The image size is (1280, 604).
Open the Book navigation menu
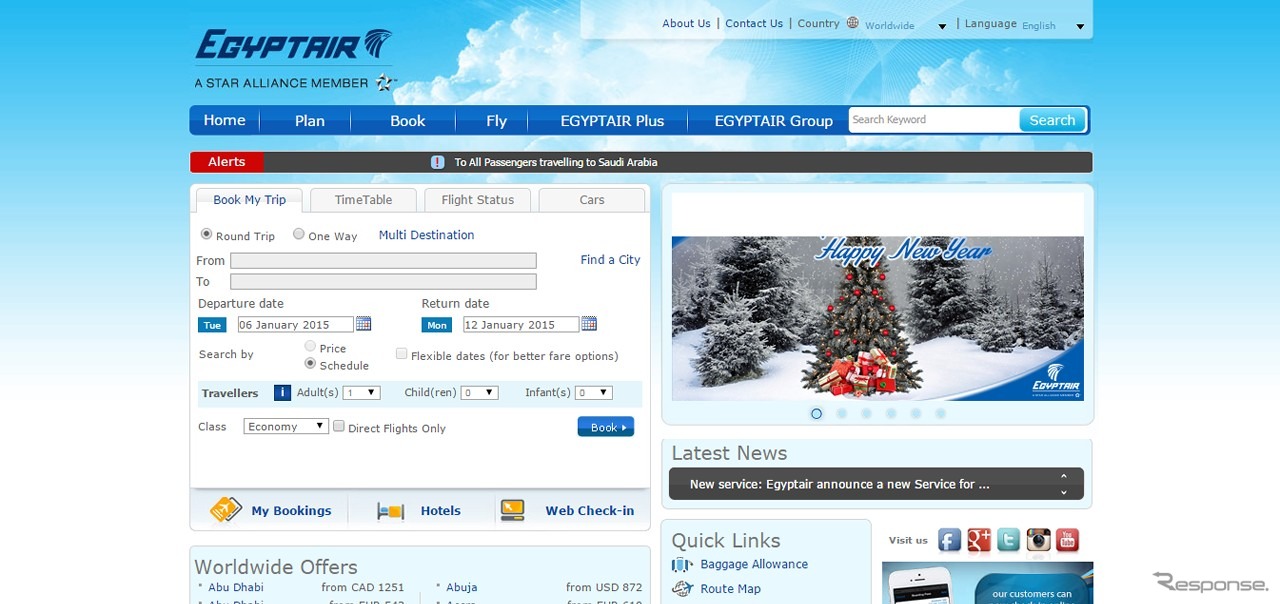click(x=408, y=121)
